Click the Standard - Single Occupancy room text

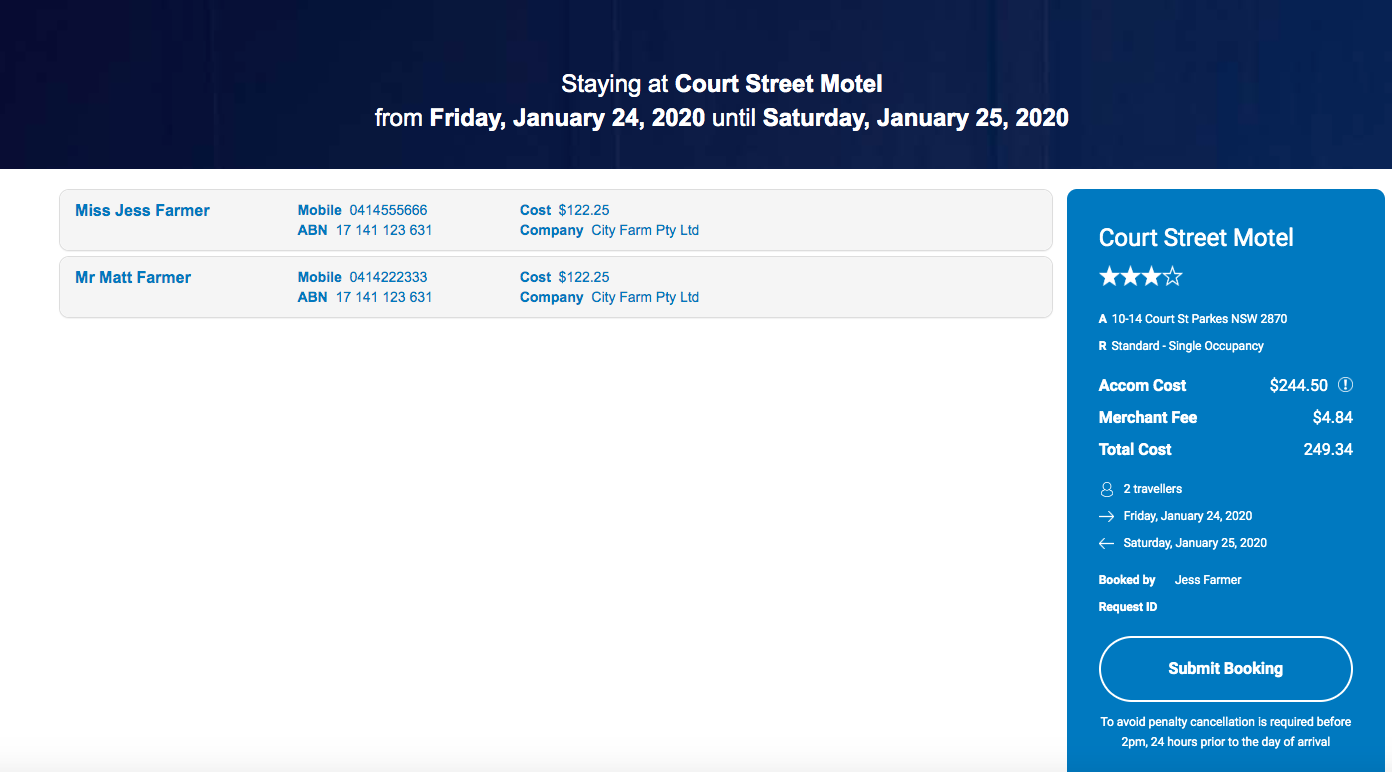pyautogui.click(x=1187, y=346)
